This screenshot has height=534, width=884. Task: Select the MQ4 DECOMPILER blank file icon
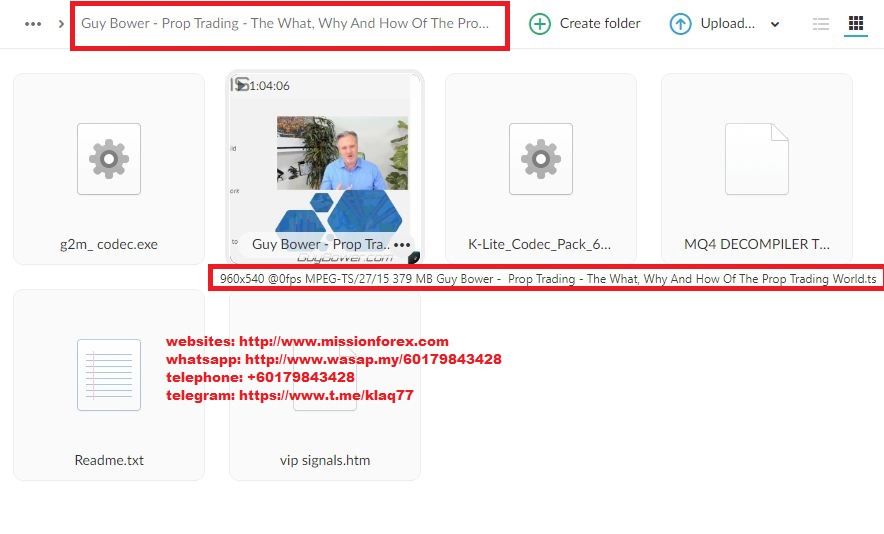(756, 158)
